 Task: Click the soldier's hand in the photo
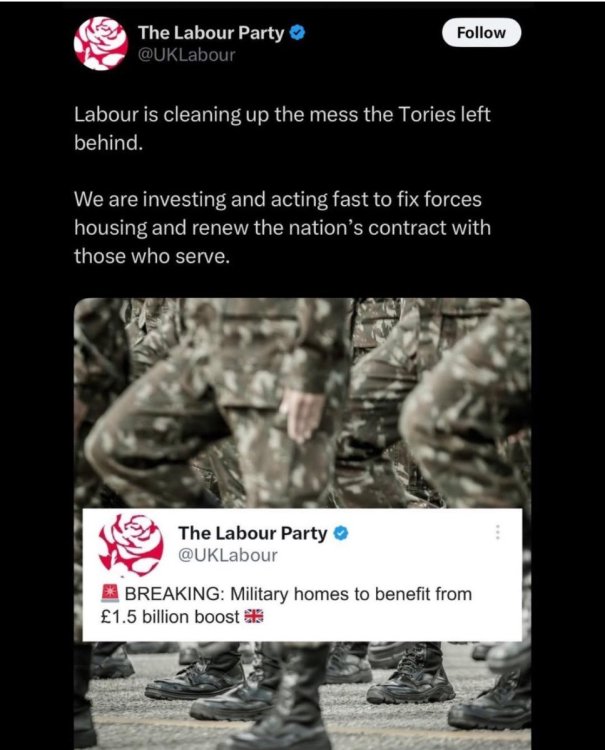pos(301,415)
